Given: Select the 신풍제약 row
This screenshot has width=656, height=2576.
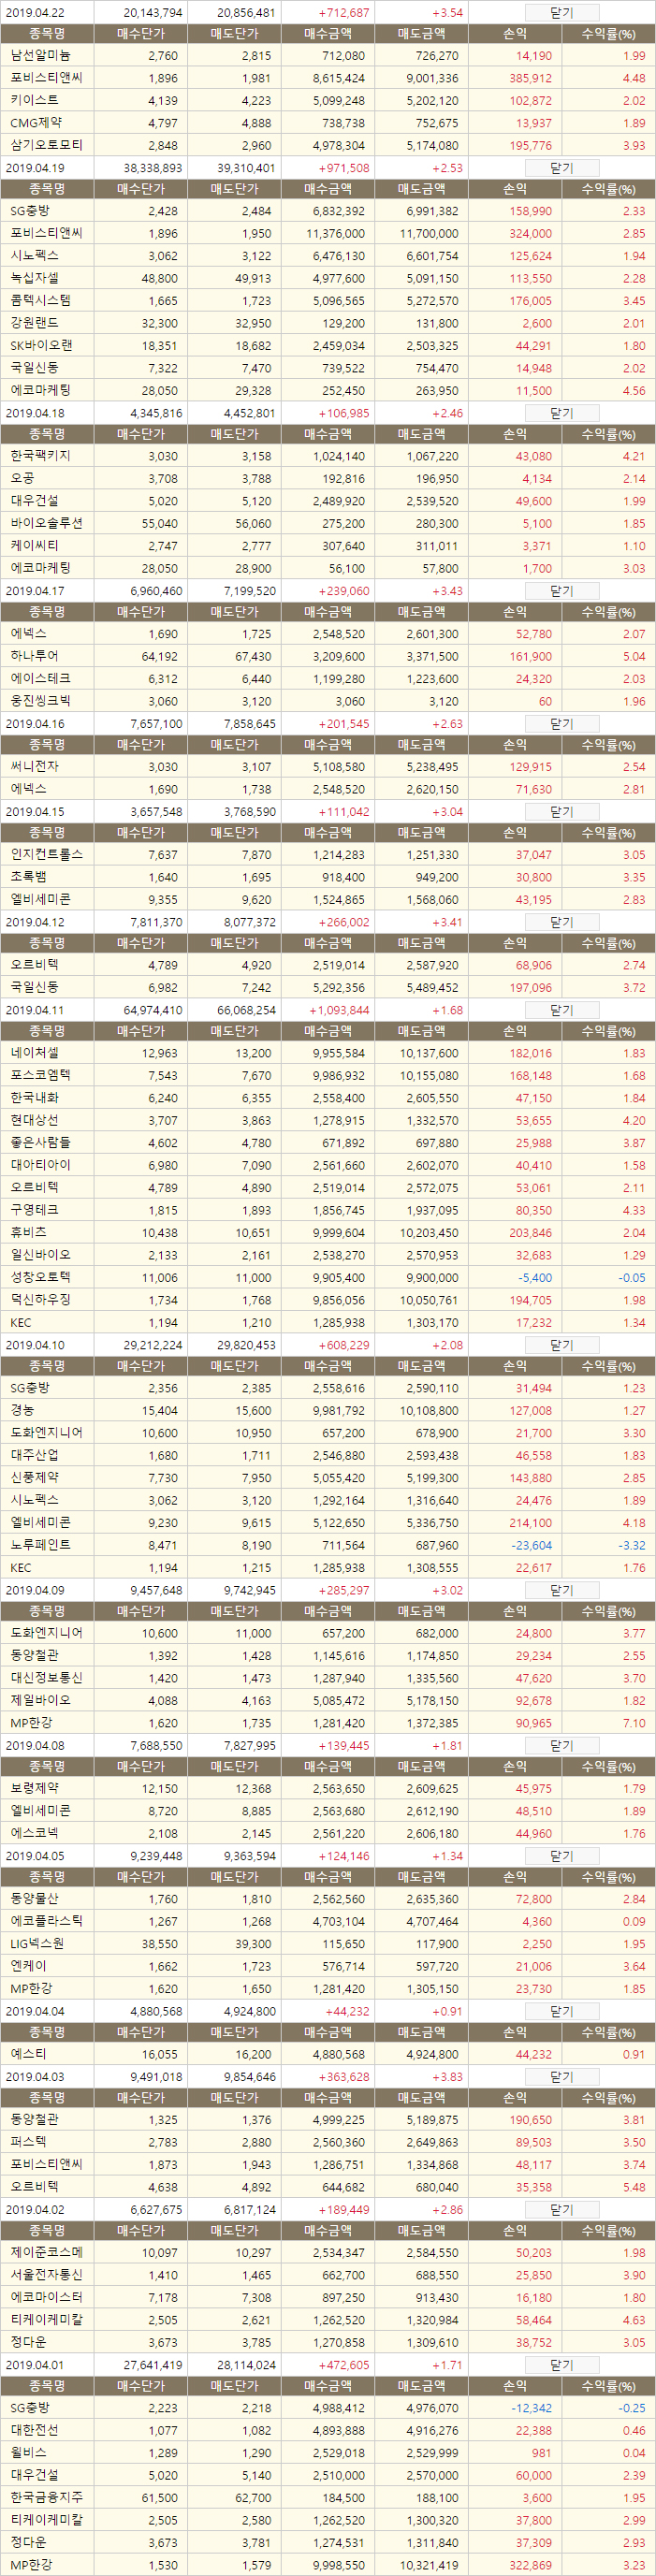Looking at the screenshot, I should 328,1477.
